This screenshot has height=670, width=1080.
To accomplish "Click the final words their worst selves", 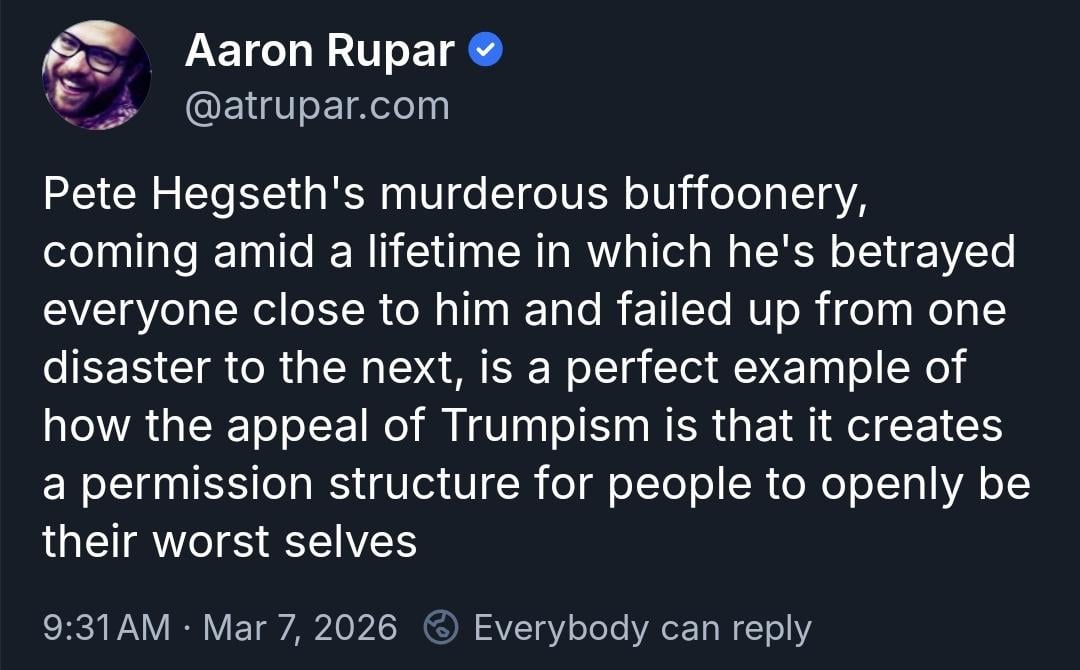I will click(229, 541).
